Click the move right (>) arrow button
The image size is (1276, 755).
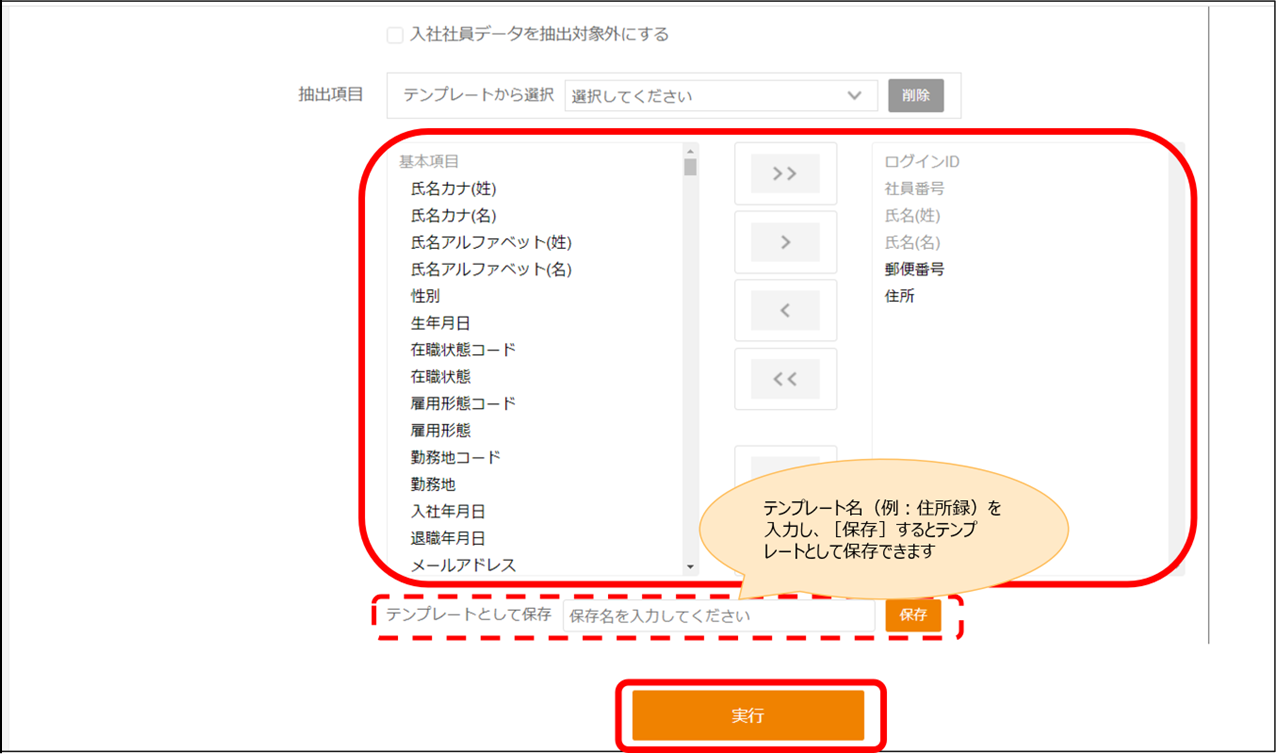point(785,242)
